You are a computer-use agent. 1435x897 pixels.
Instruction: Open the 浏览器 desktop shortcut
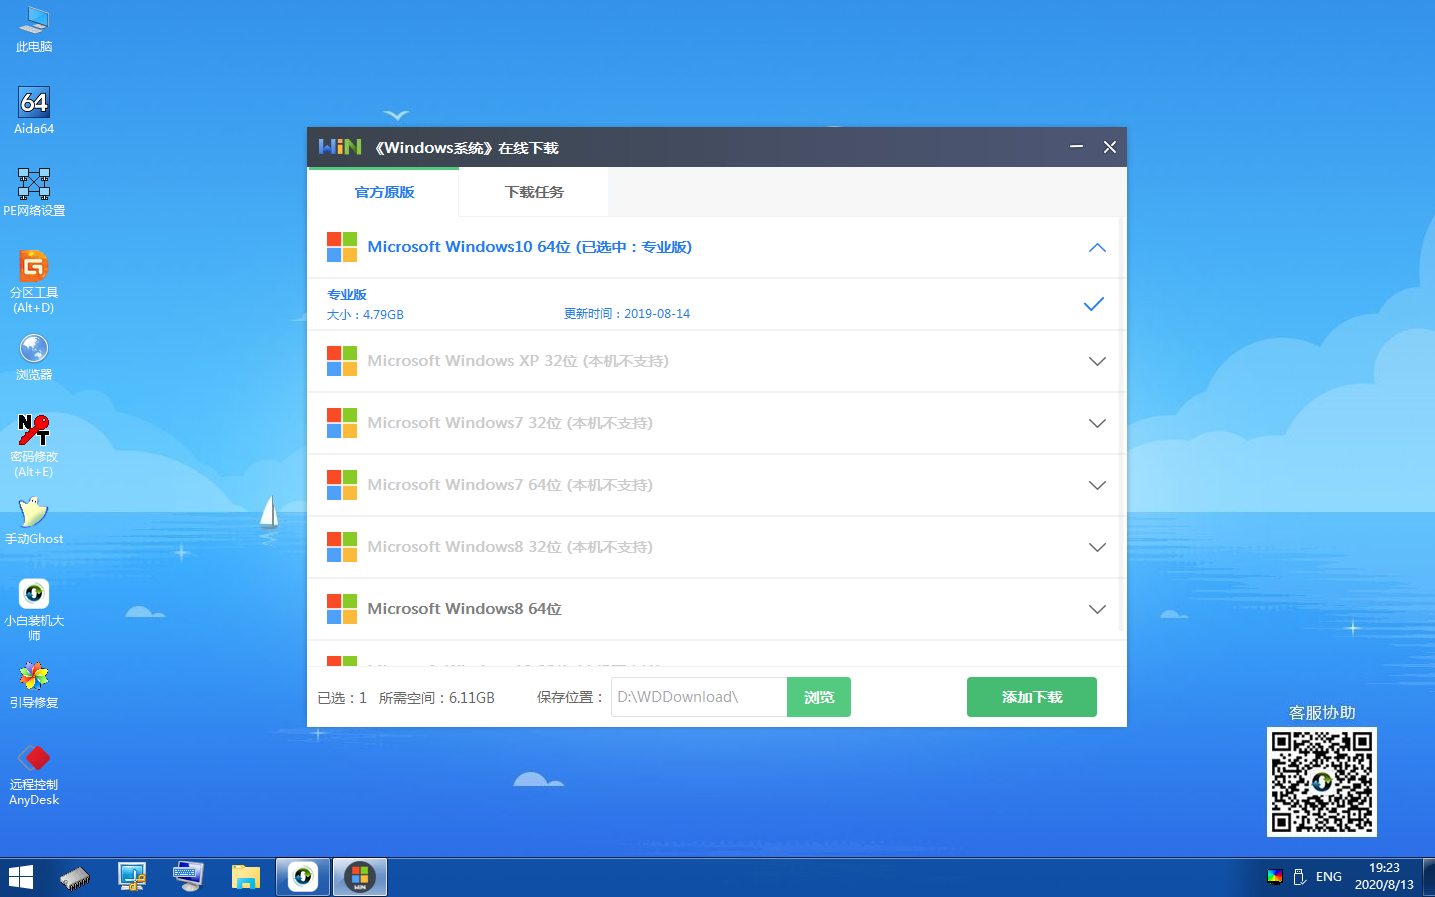(x=34, y=357)
